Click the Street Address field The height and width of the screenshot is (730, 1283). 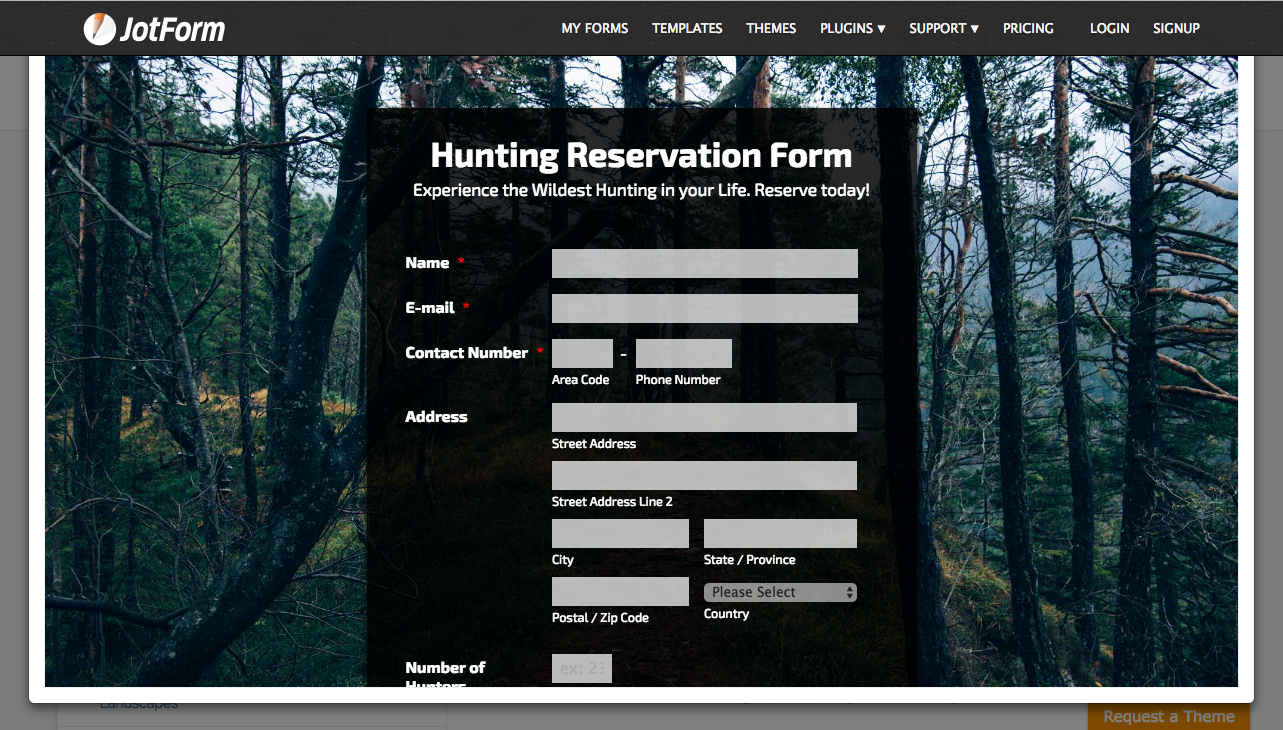[x=704, y=417]
